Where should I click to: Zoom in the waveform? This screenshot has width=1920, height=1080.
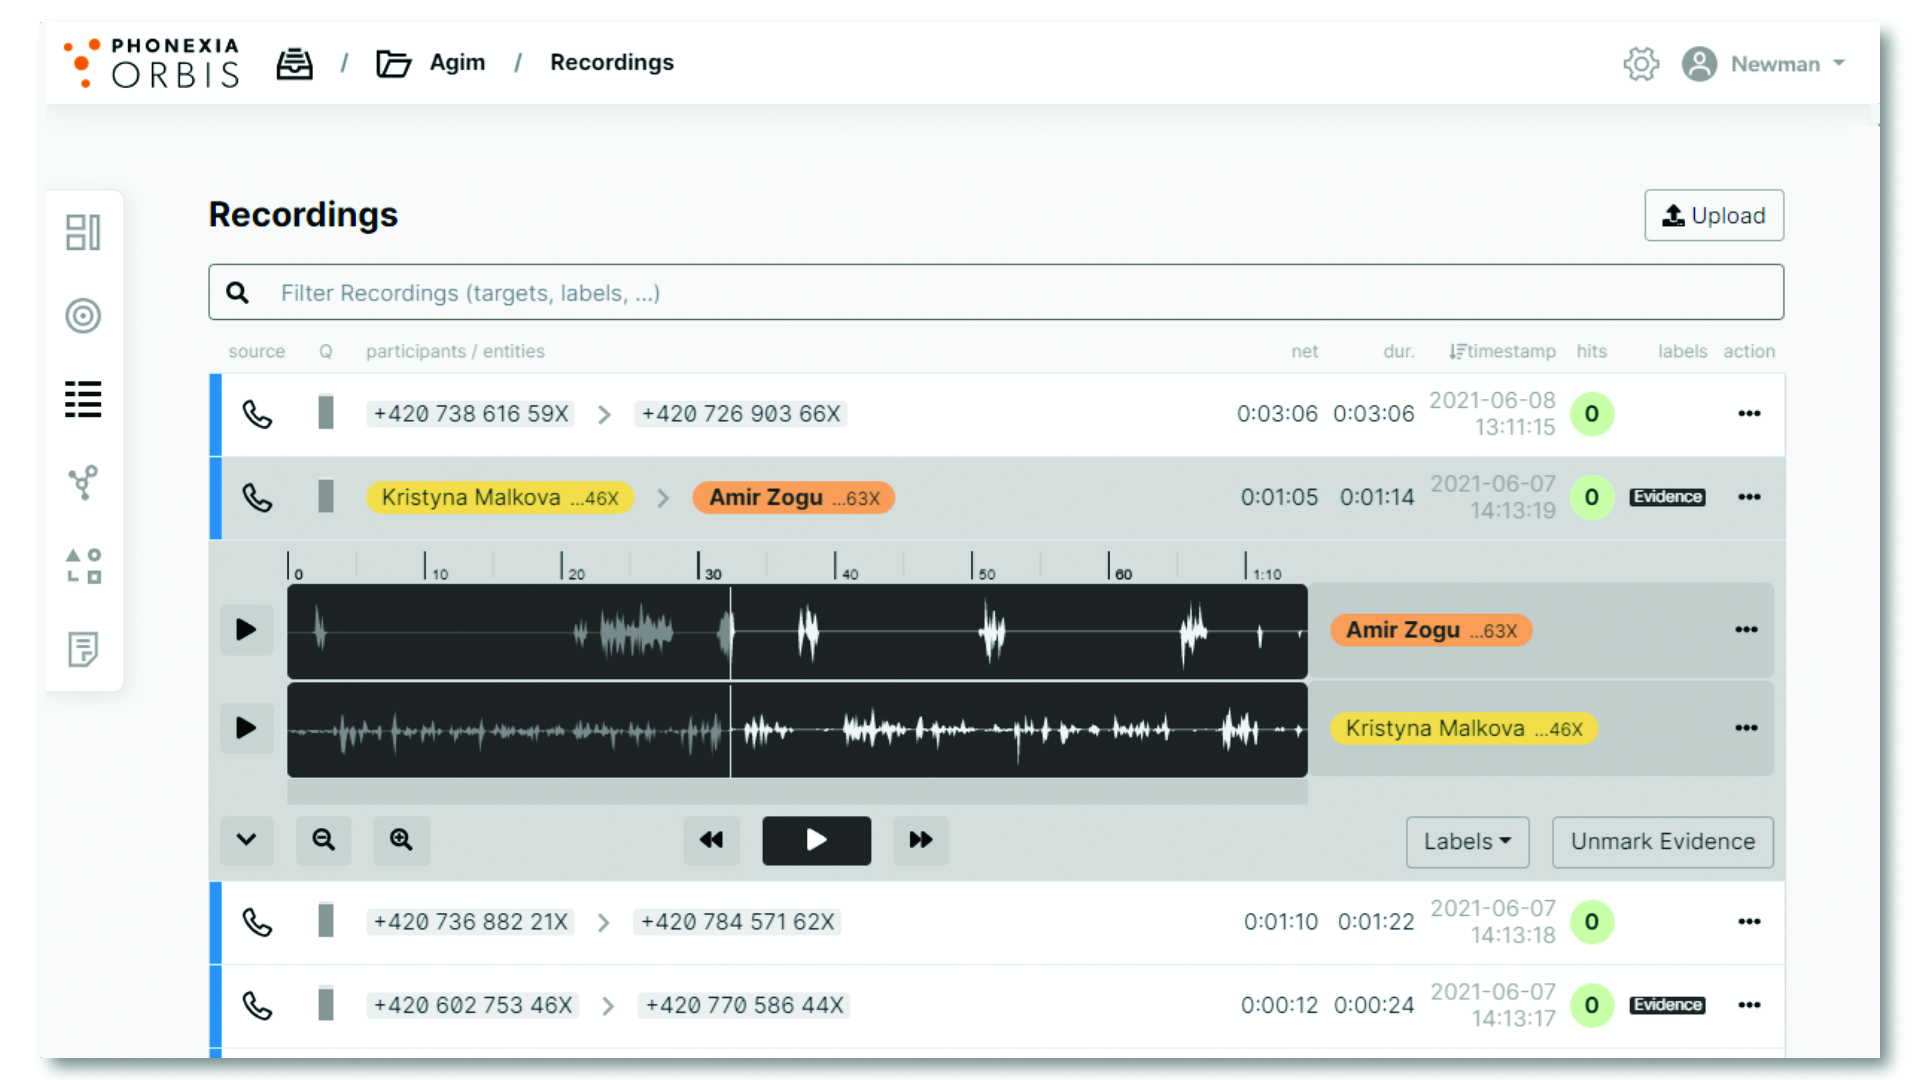tap(401, 840)
